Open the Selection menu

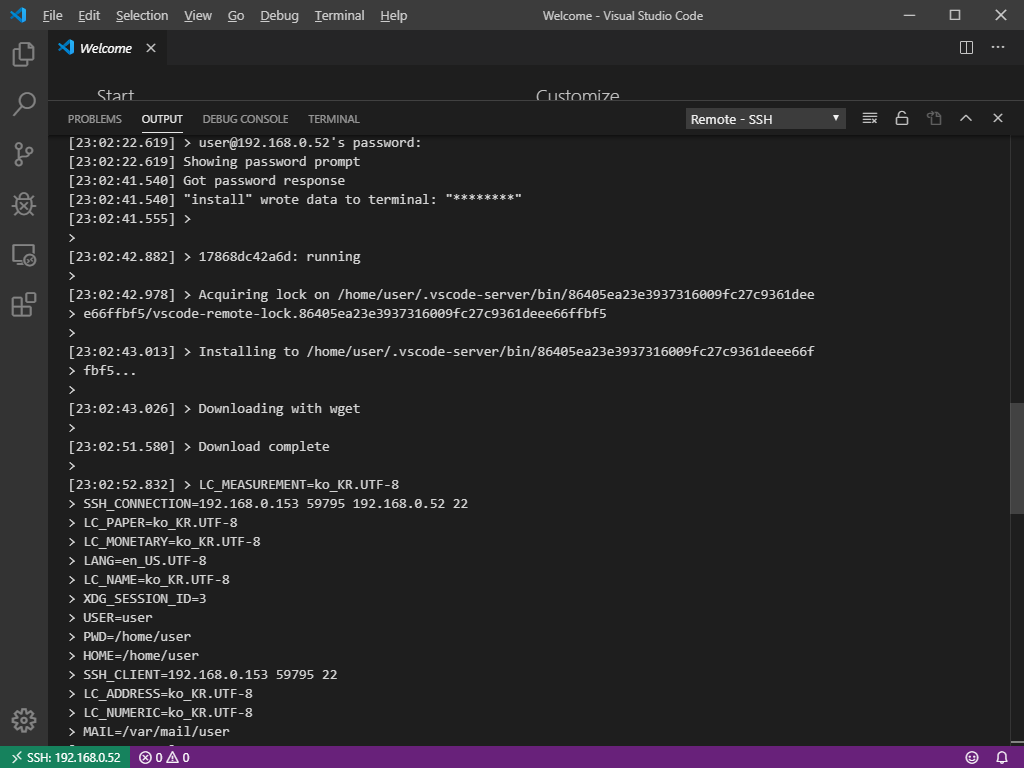tap(142, 16)
